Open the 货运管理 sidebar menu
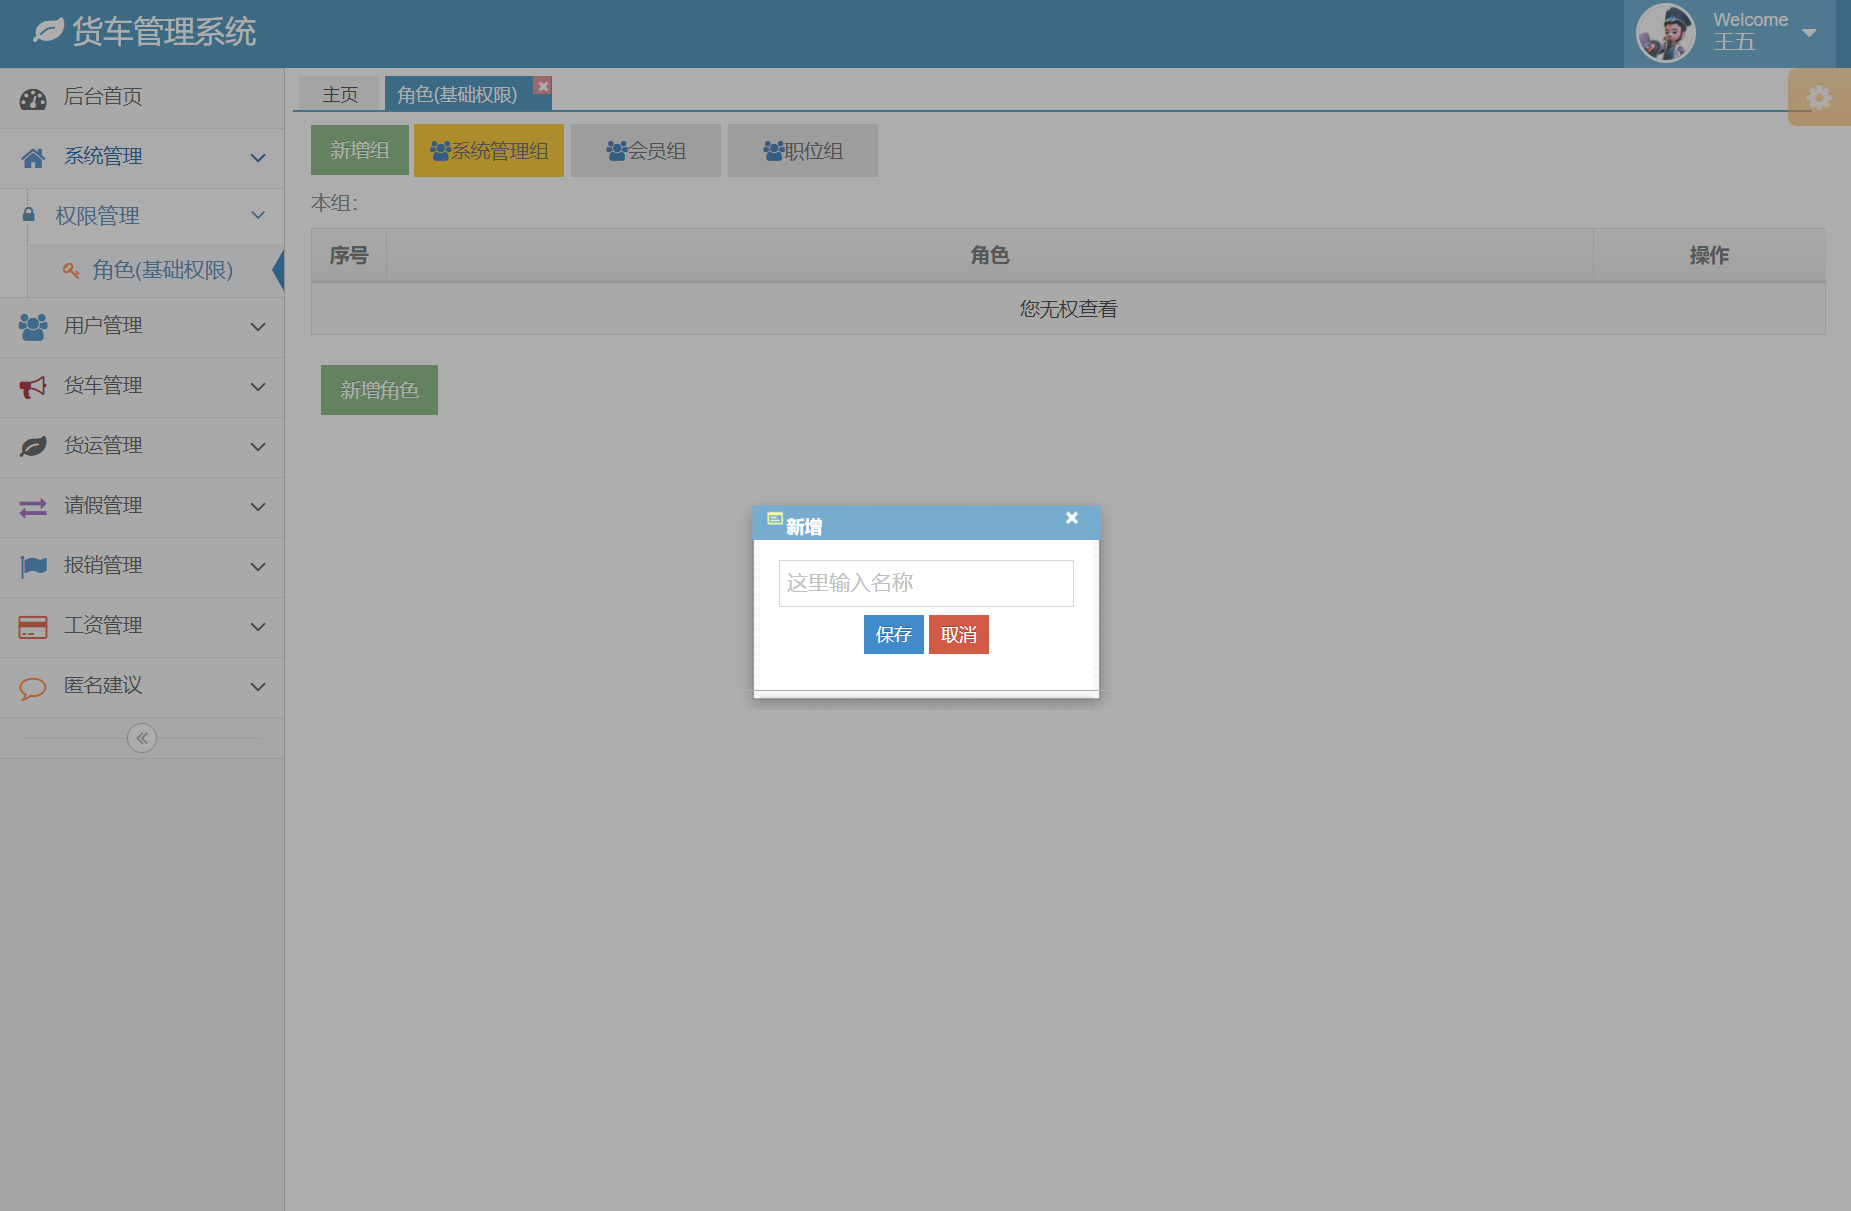Viewport: 1851px width, 1211px height. (x=142, y=447)
